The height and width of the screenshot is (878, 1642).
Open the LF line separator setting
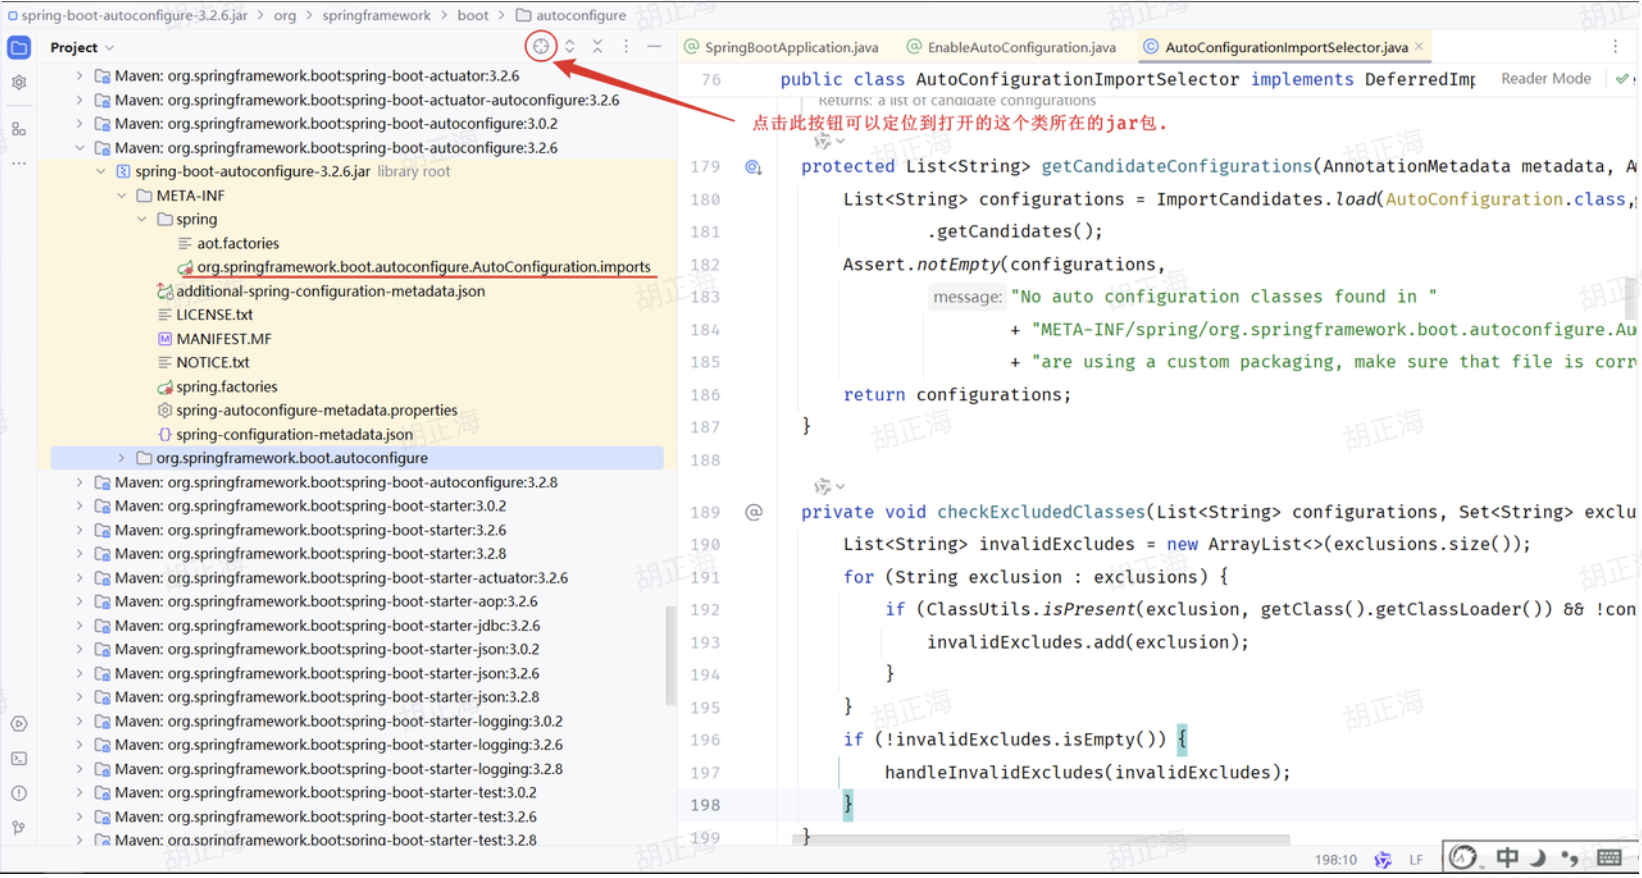[x=1415, y=859]
